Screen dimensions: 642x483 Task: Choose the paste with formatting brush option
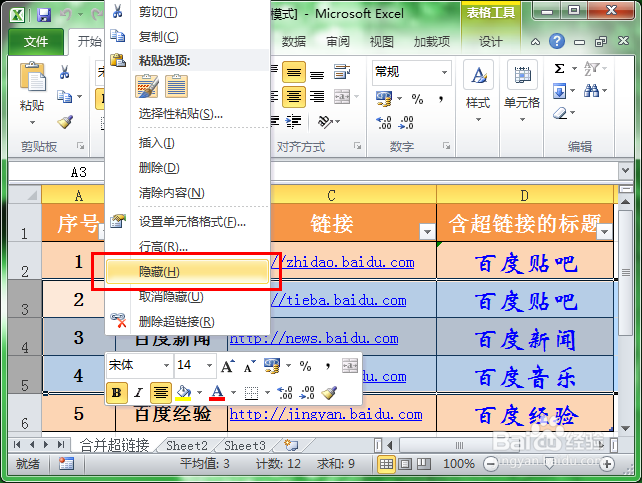coord(147,86)
